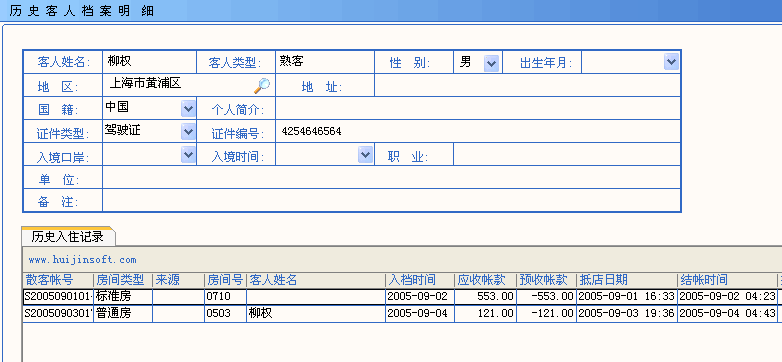Click the 来源 column header
Screen dimensions: 782x362
(178, 280)
